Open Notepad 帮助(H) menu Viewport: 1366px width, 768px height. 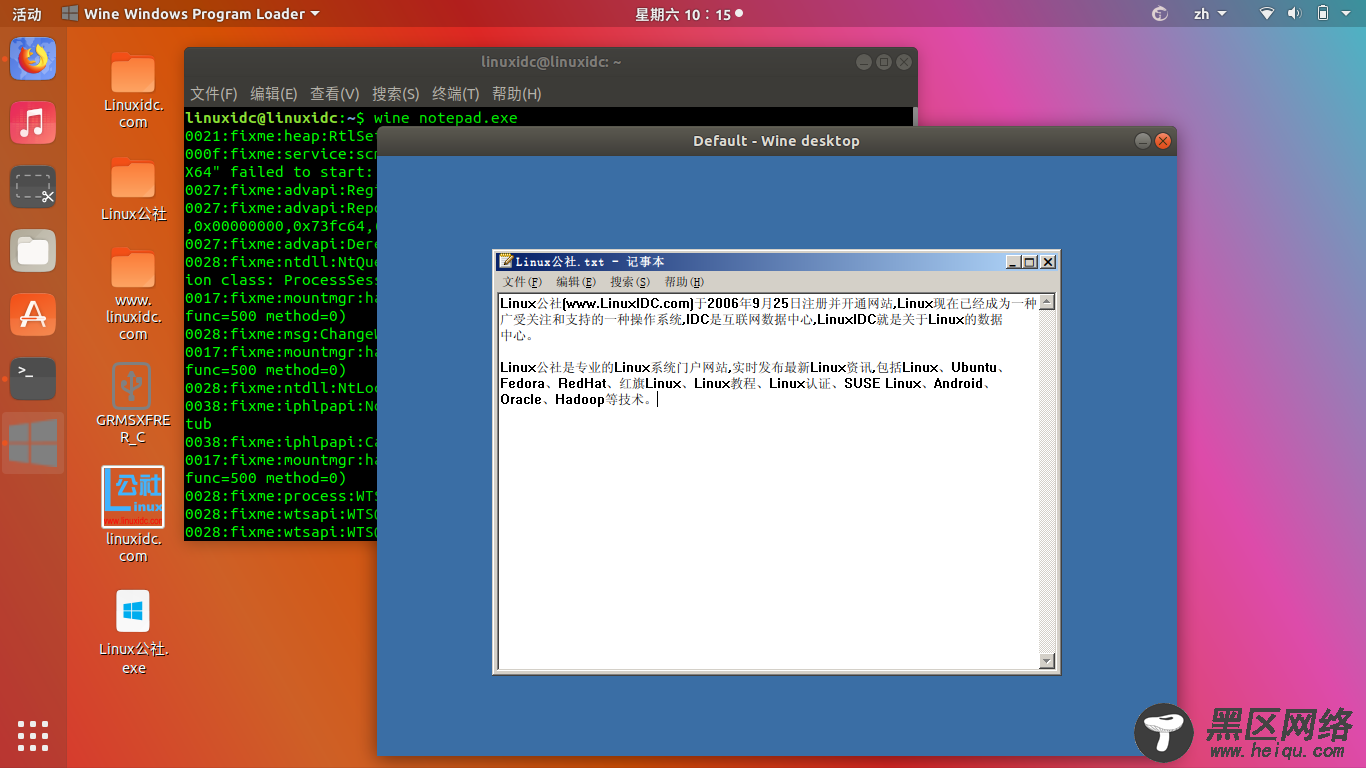(684, 282)
